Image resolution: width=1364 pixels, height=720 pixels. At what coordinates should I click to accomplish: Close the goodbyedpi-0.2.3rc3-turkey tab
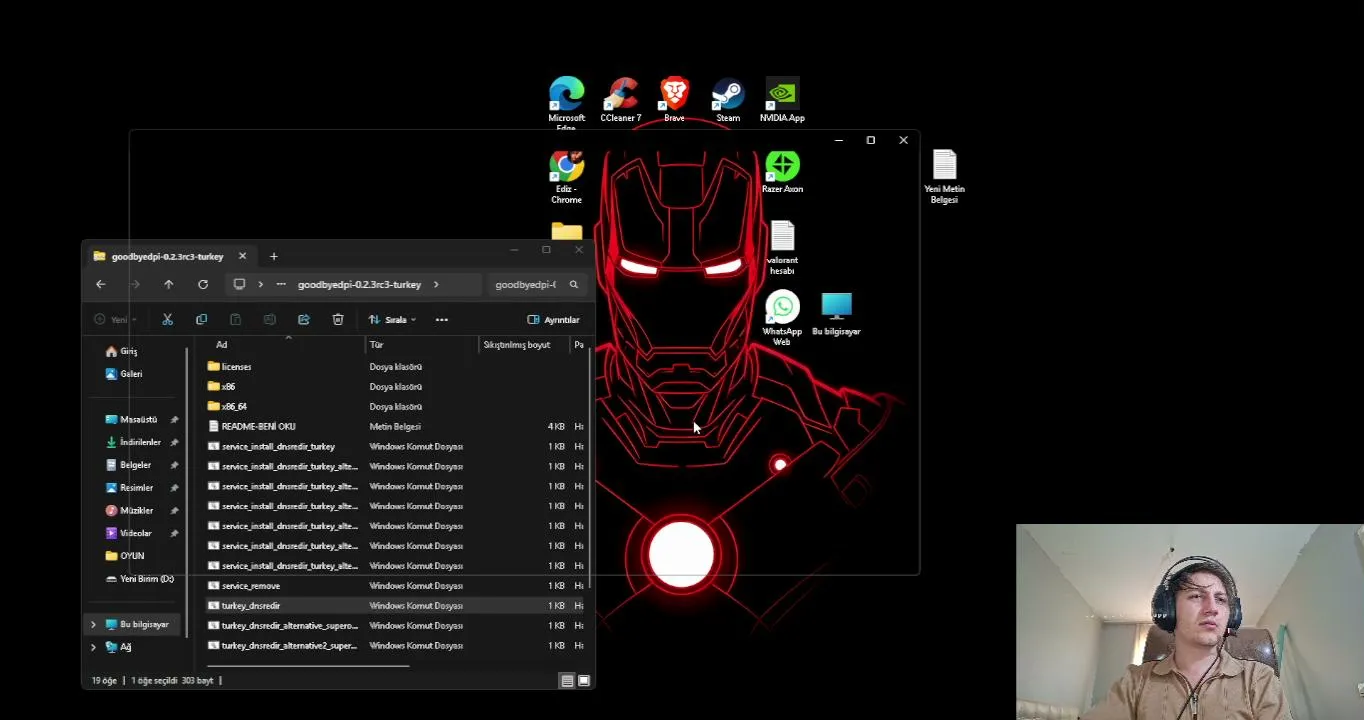tap(242, 256)
